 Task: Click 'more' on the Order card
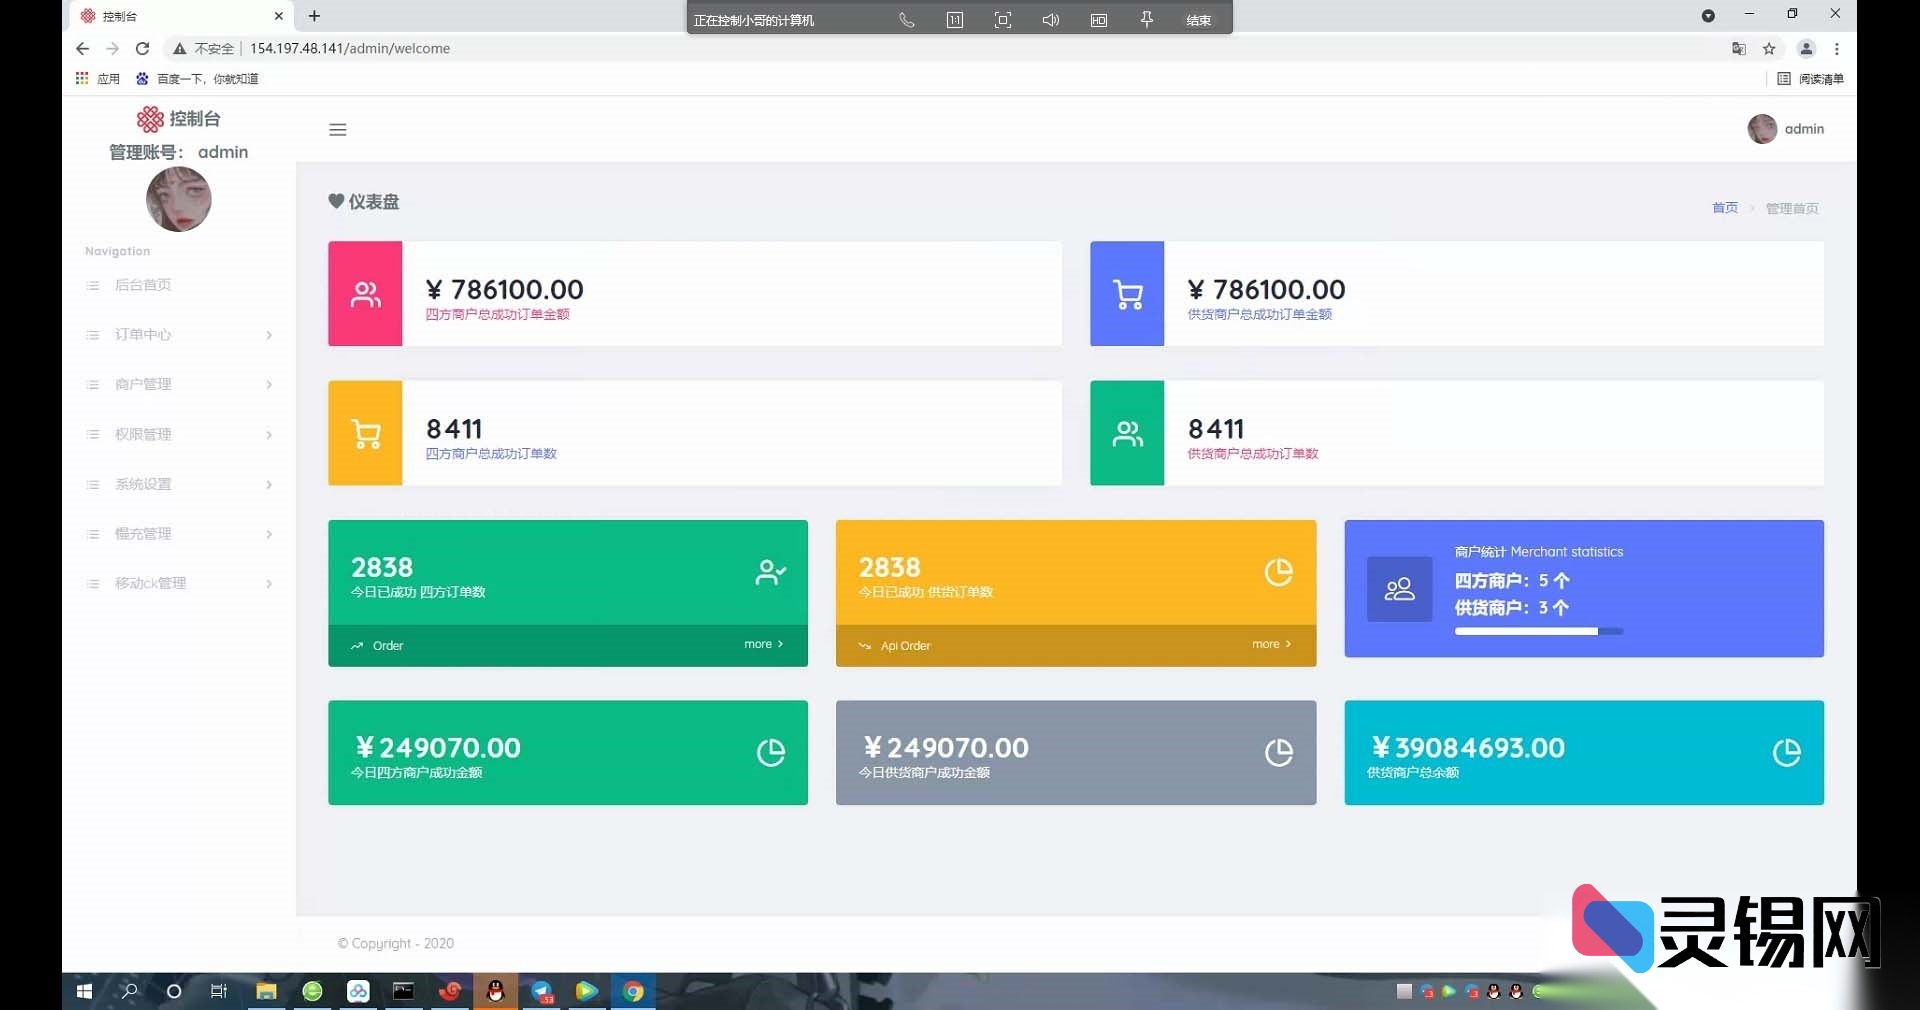[763, 645]
